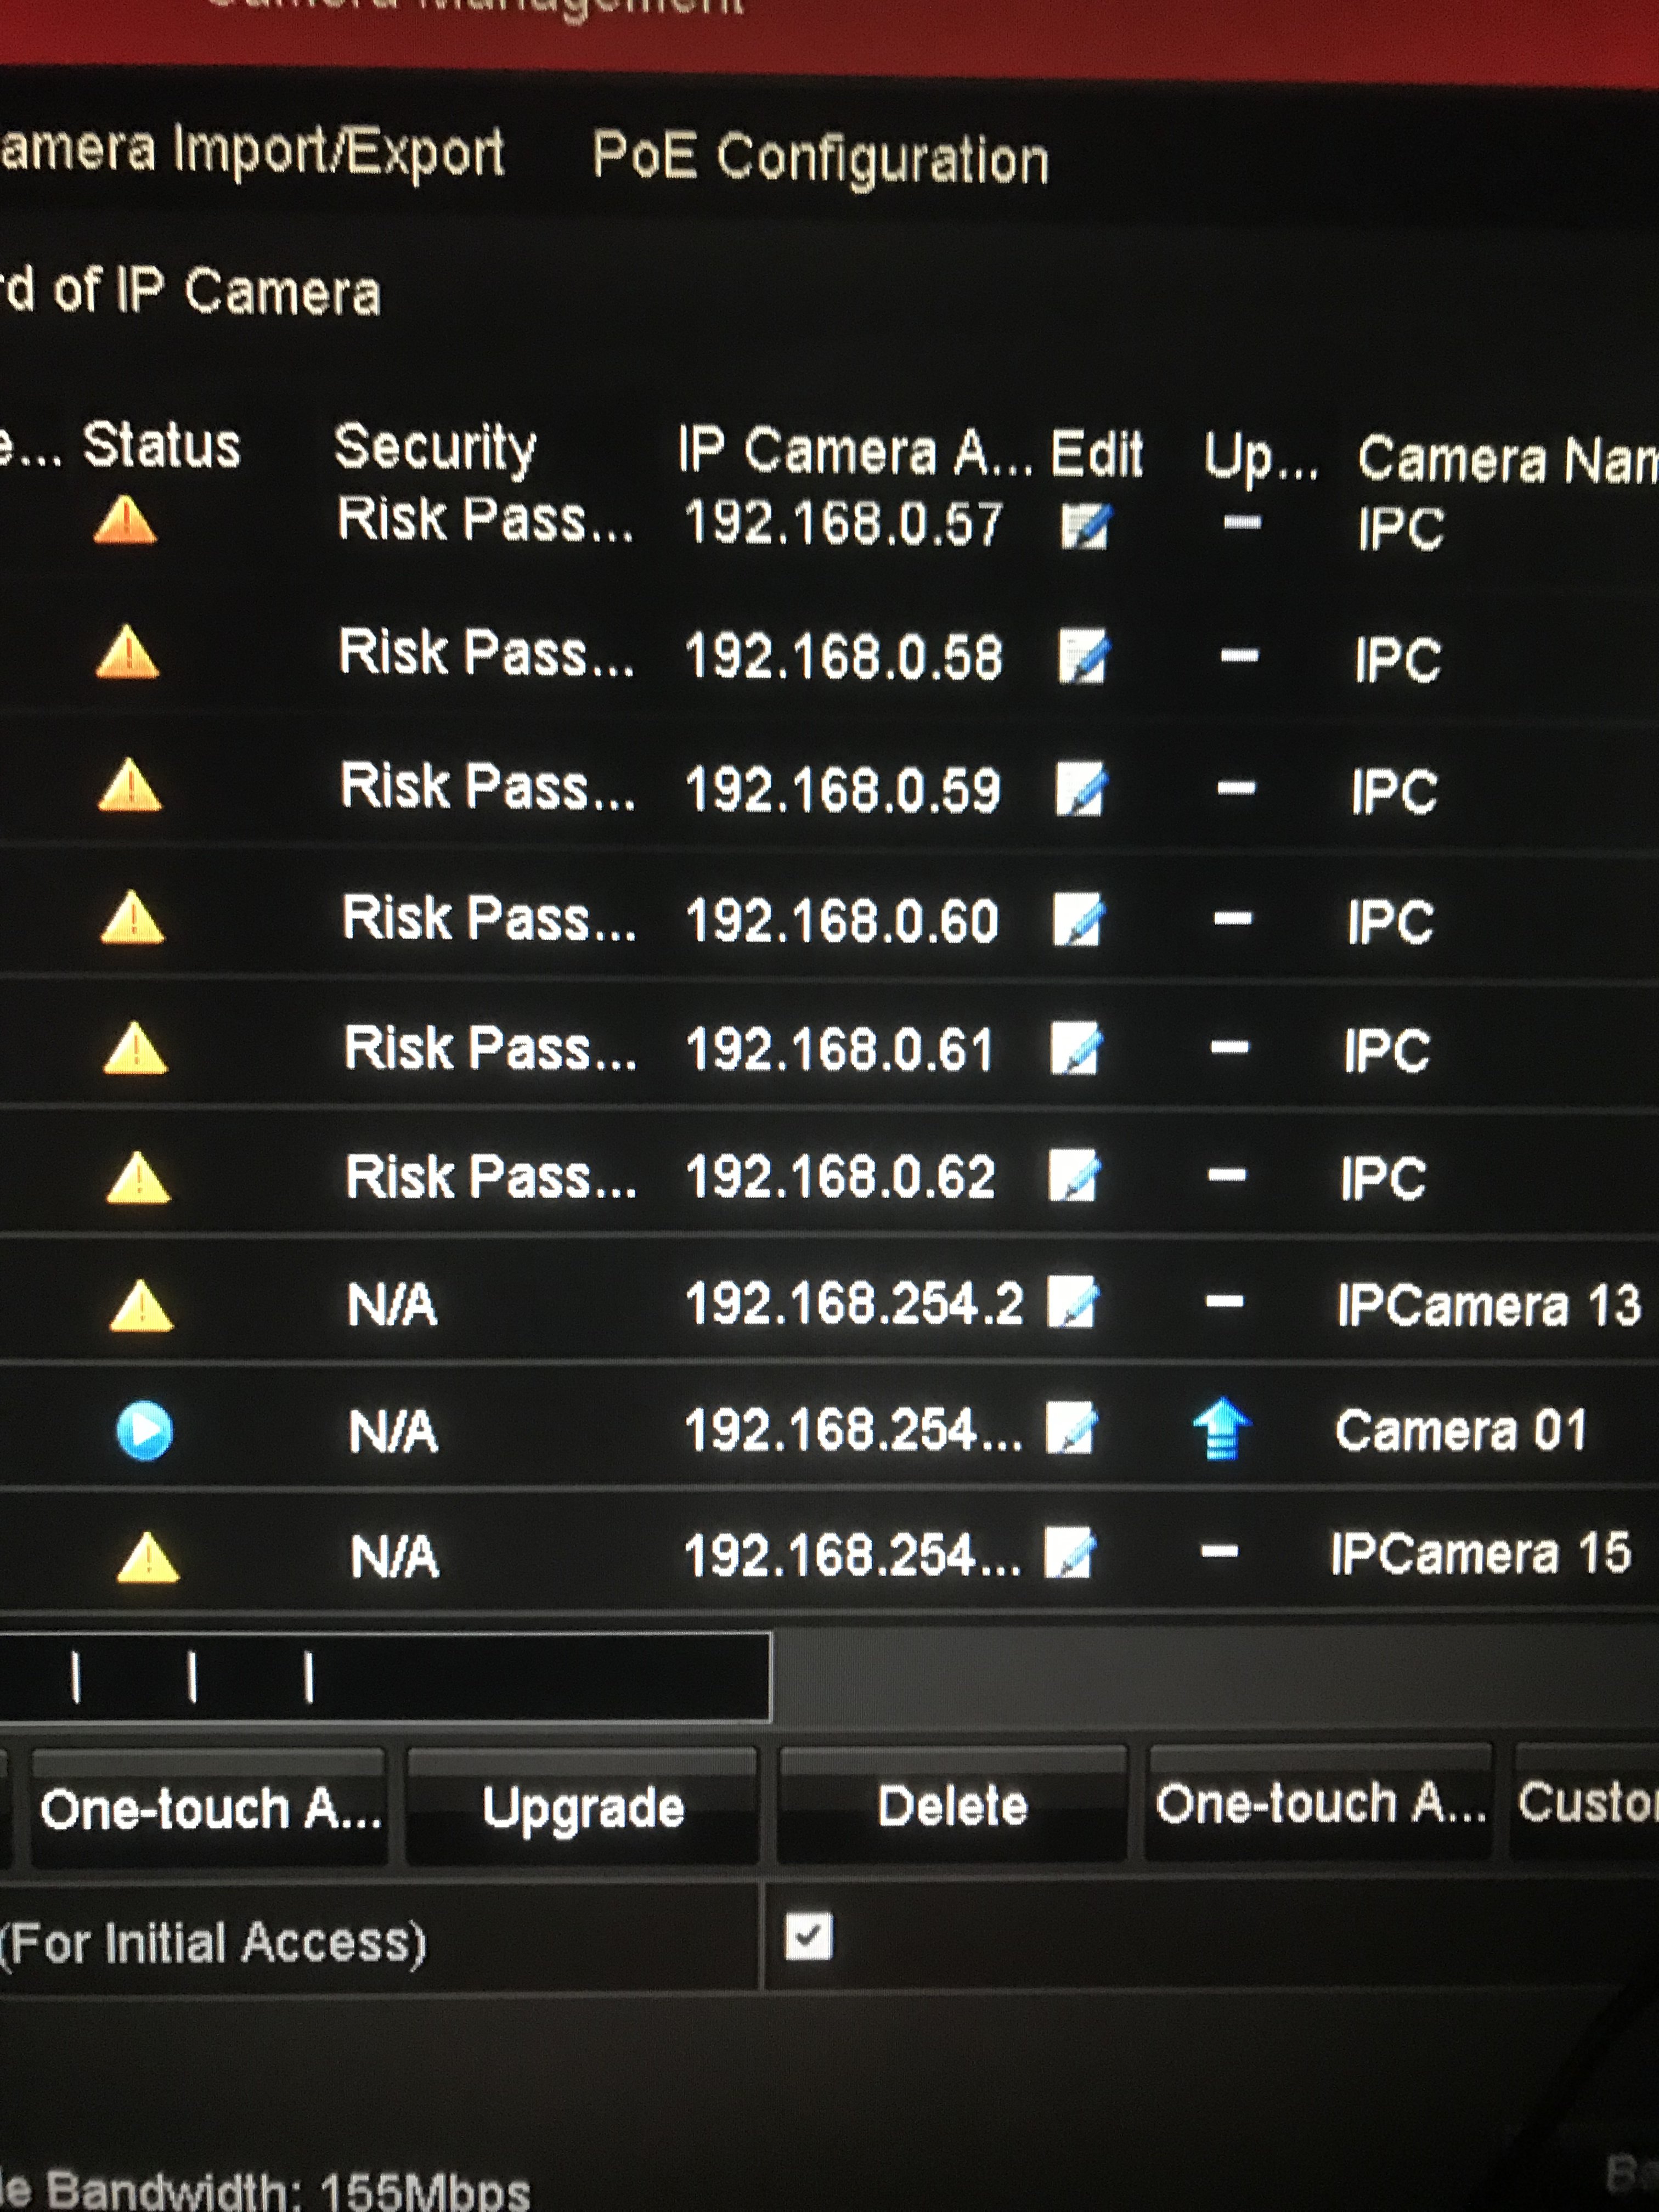Click the Status column header
This screenshot has width=1659, height=2212.
click(161, 444)
